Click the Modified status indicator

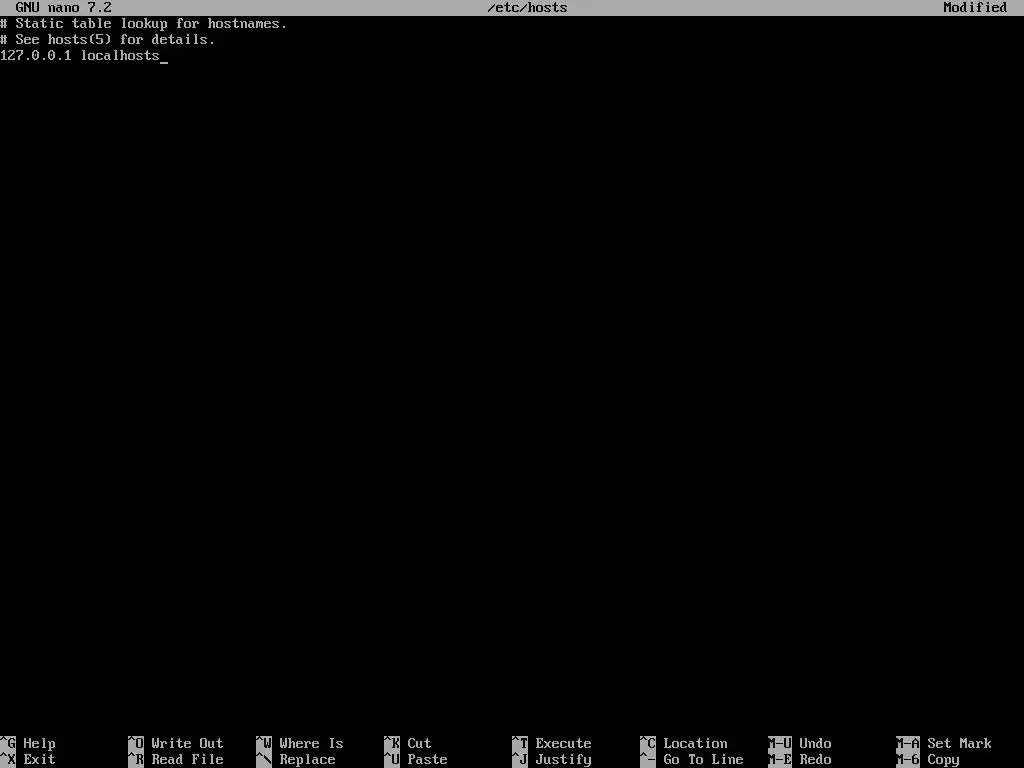(975, 8)
